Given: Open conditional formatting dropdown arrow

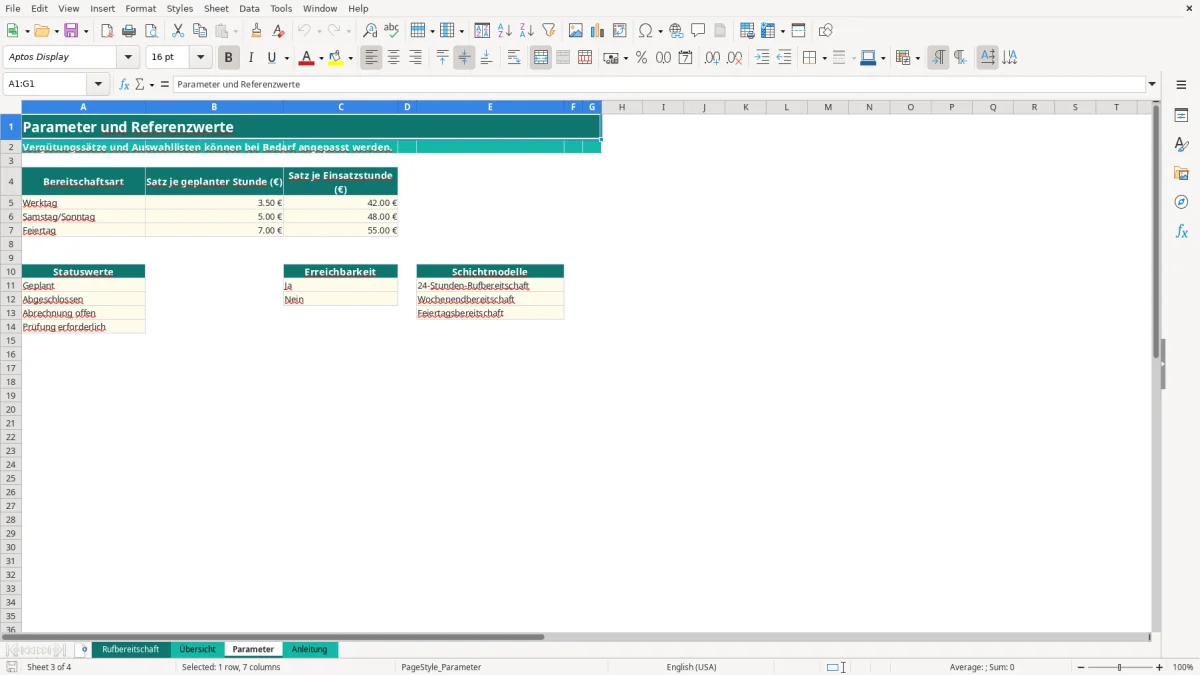Looking at the screenshot, I should (x=917, y=58).
